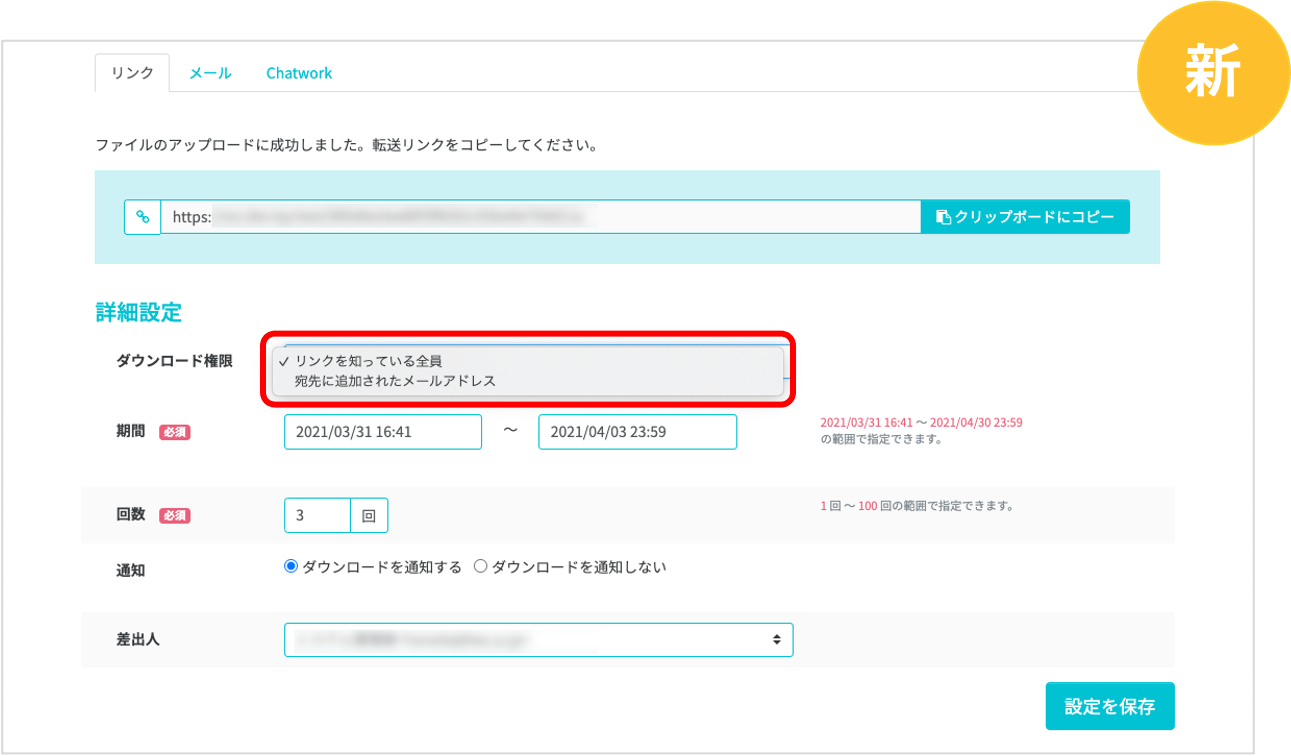
Task: Click the 差出人 label
Action: click(x=138, y=638)
